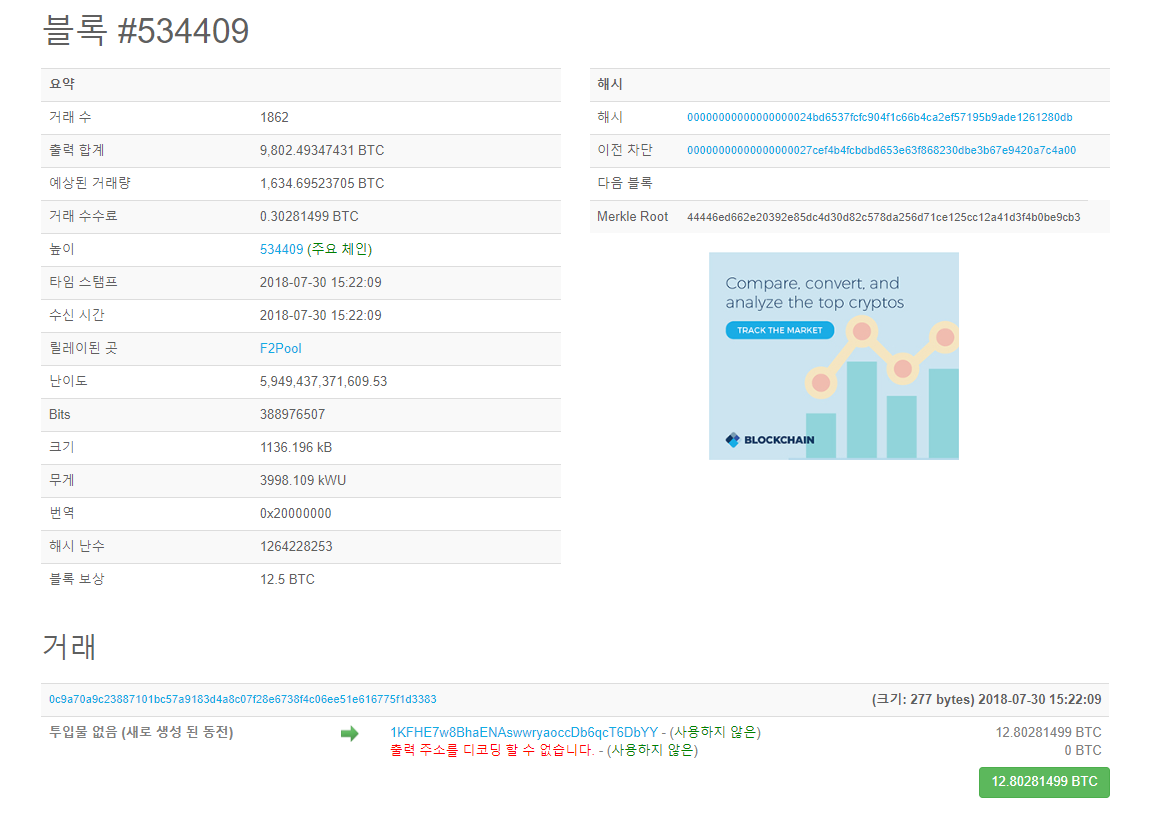
Task: Click the 거래 수수료 fee label
Action: (x=83, y=216)
